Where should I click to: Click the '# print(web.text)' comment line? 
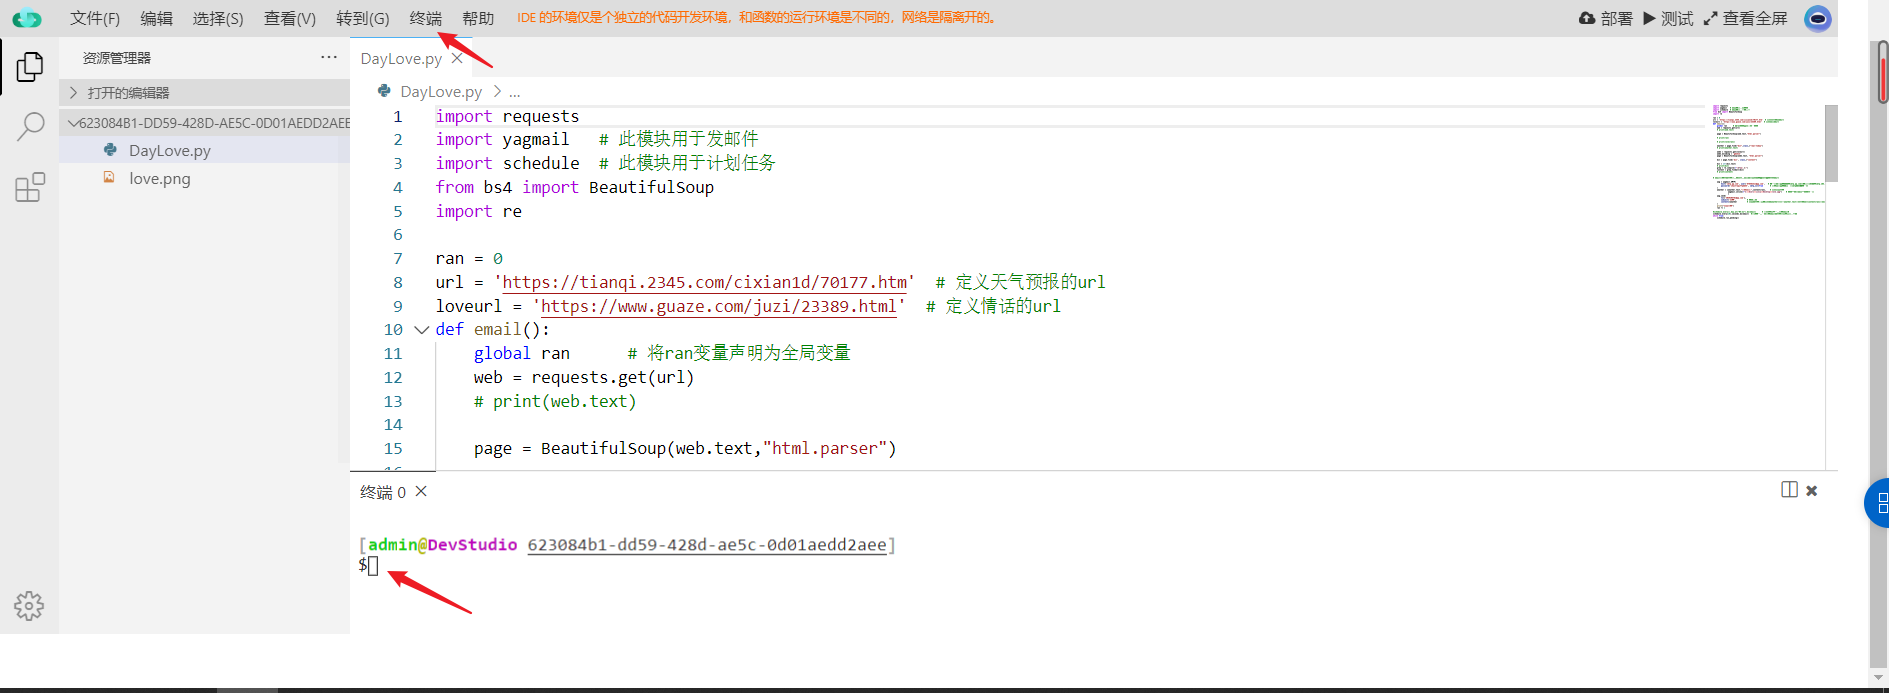click(555, 401)
